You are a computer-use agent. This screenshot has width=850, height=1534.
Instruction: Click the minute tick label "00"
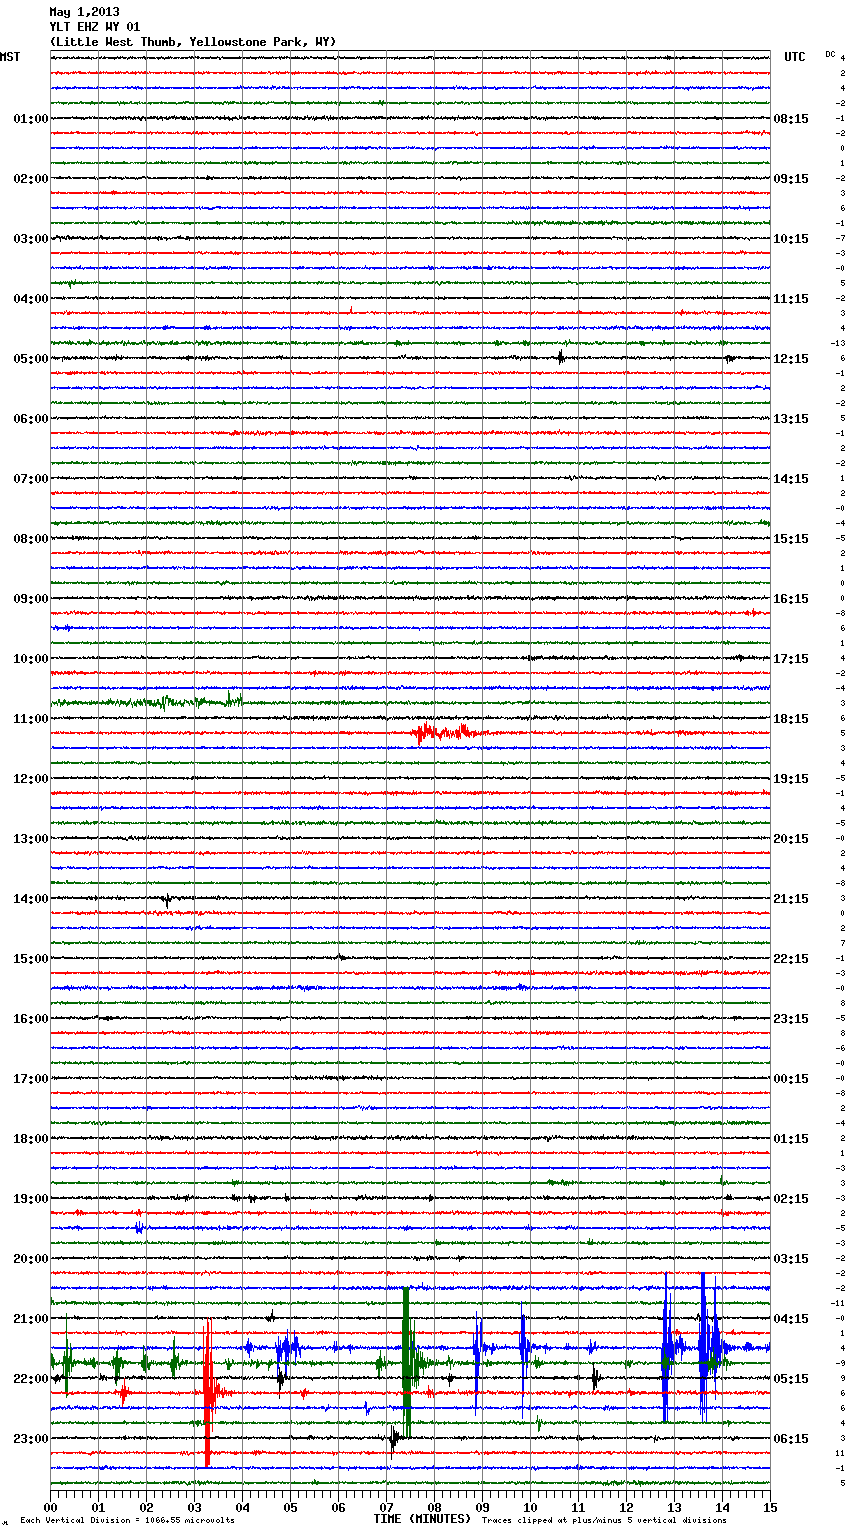click(x=50, y=1507)
